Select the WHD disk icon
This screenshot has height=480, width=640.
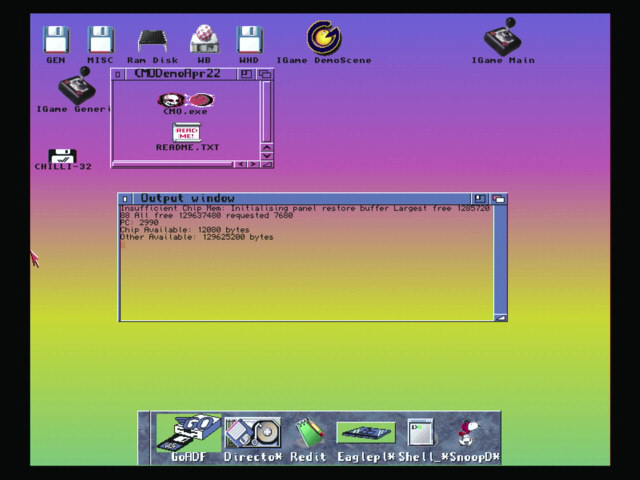point(249,40)
